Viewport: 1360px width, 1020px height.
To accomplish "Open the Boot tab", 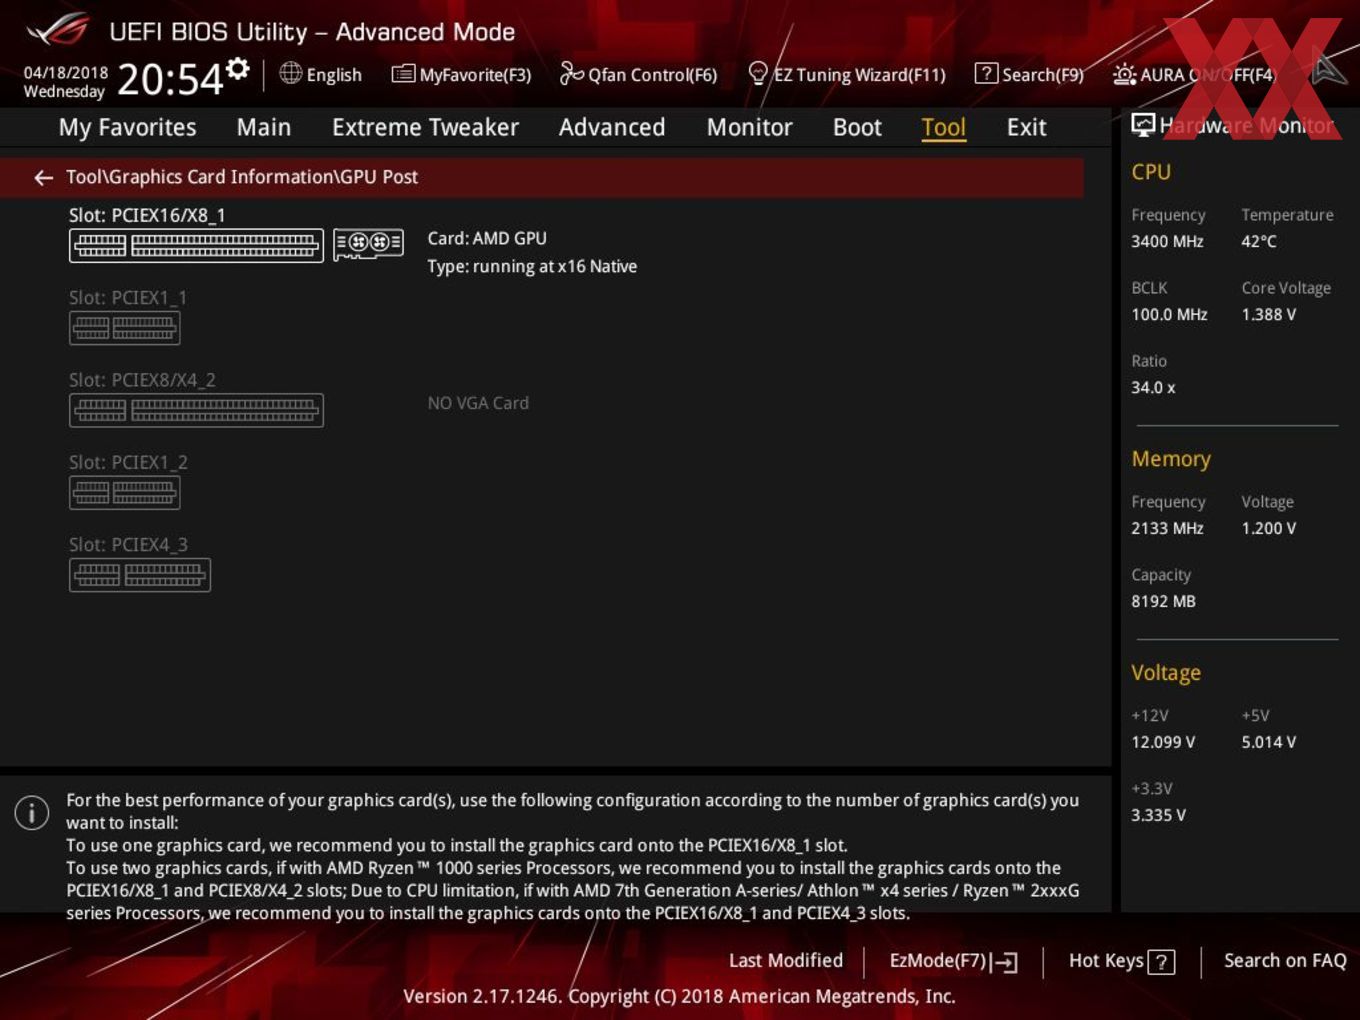I will pyautogui.click(x=857, y=127).
